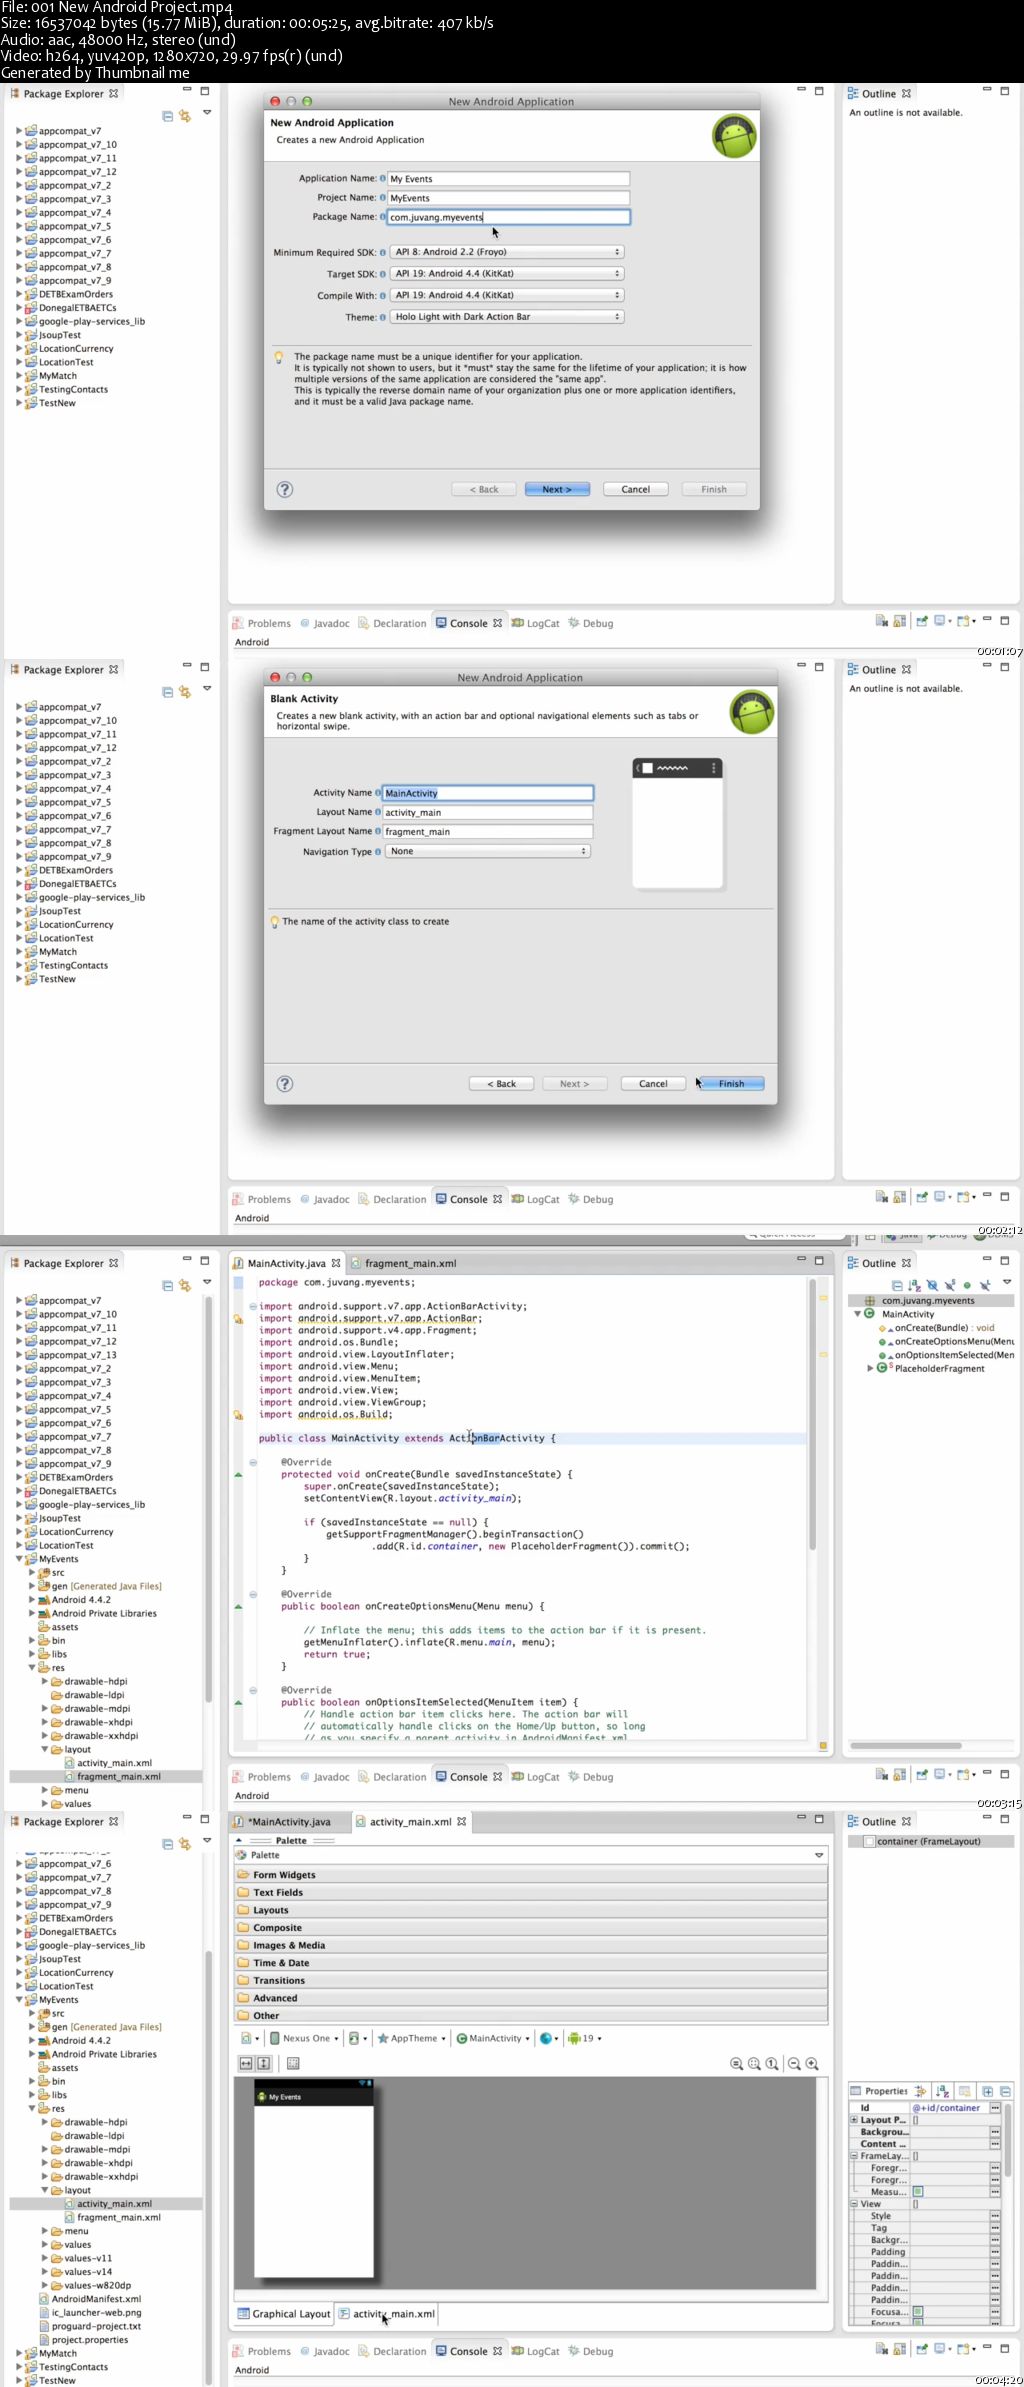
Task: Toggle the Measu... property checkbox
Action: coord(917,2192)
